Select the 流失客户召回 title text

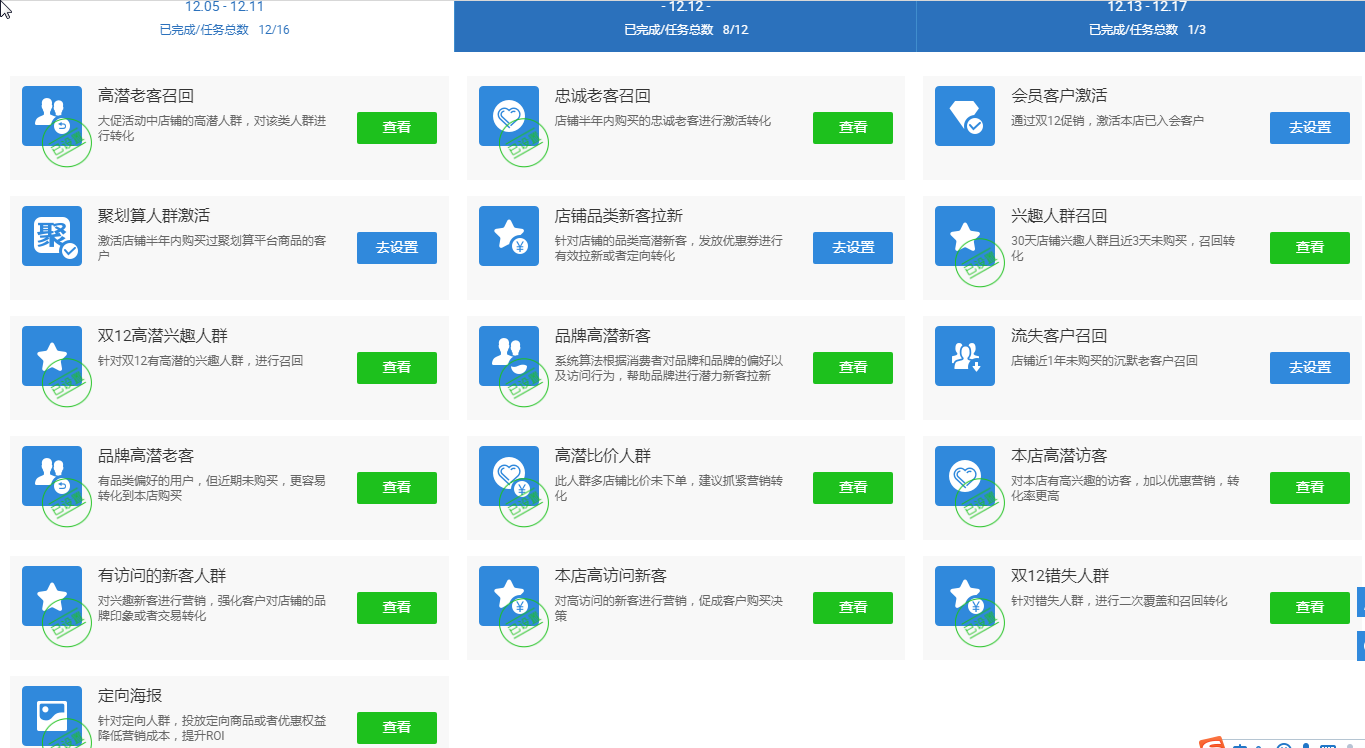pos(1059,336)
